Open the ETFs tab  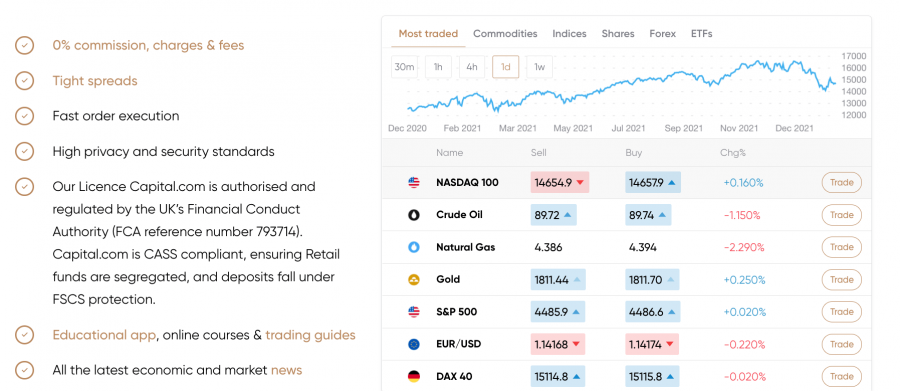[x=701, y=34]
